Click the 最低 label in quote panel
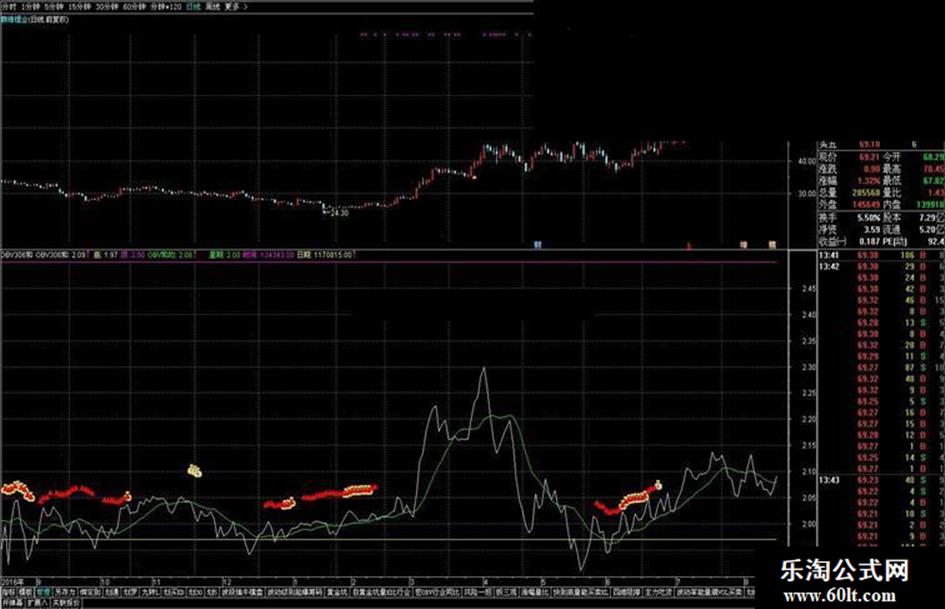 click(892, 181)
